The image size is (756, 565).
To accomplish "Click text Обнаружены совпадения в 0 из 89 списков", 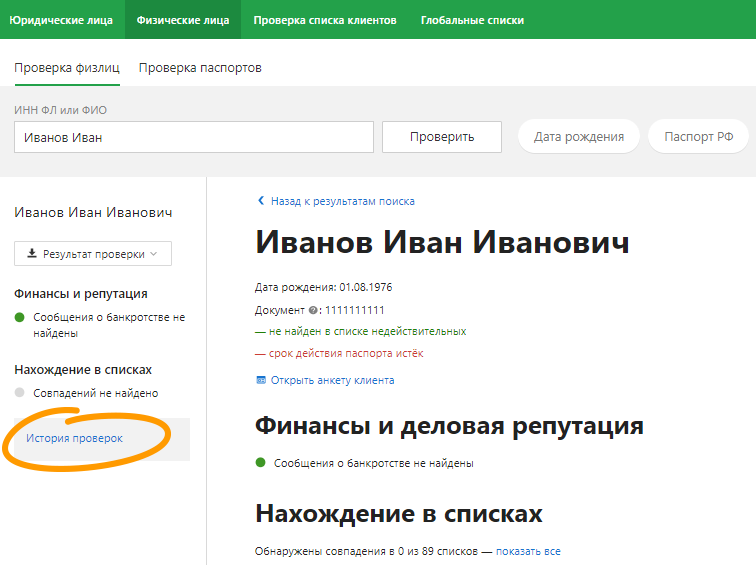I will click(x=366, y=551).
